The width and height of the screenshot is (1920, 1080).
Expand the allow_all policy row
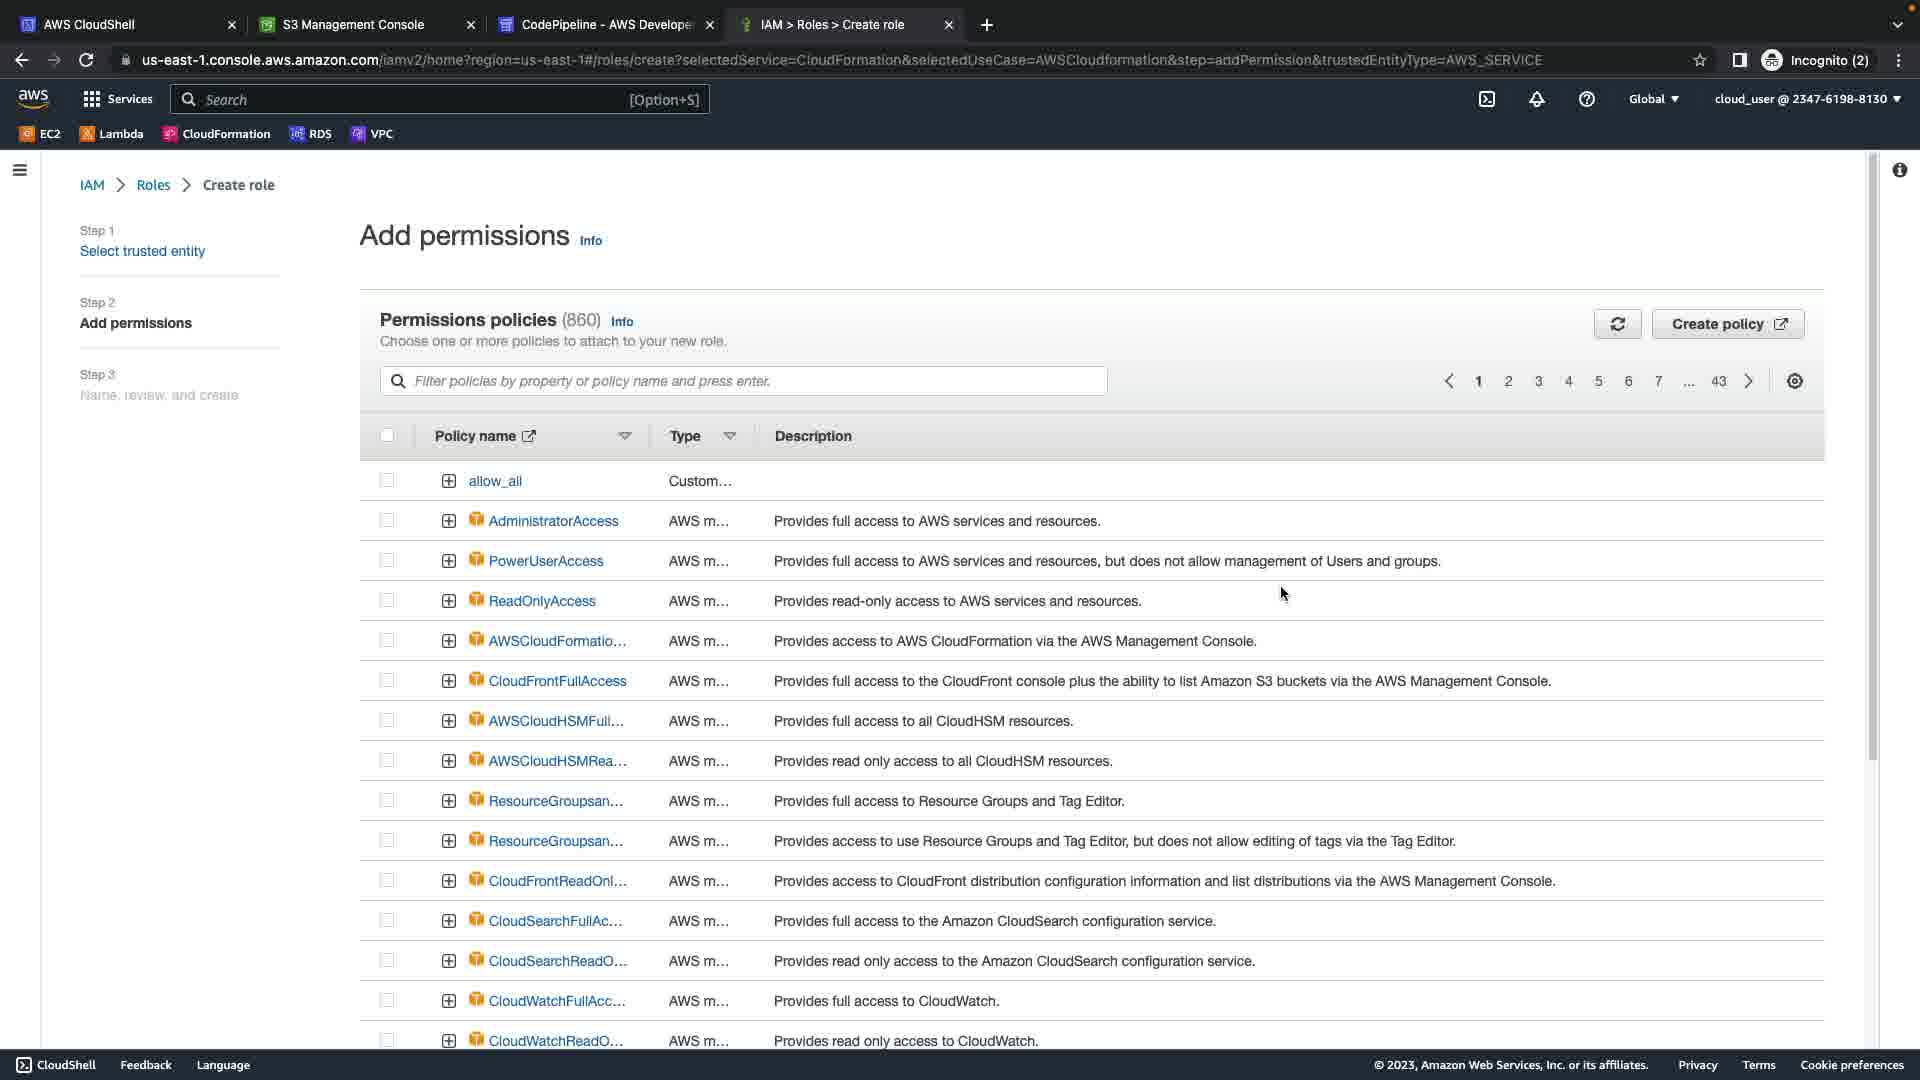[x=449, y=481]
